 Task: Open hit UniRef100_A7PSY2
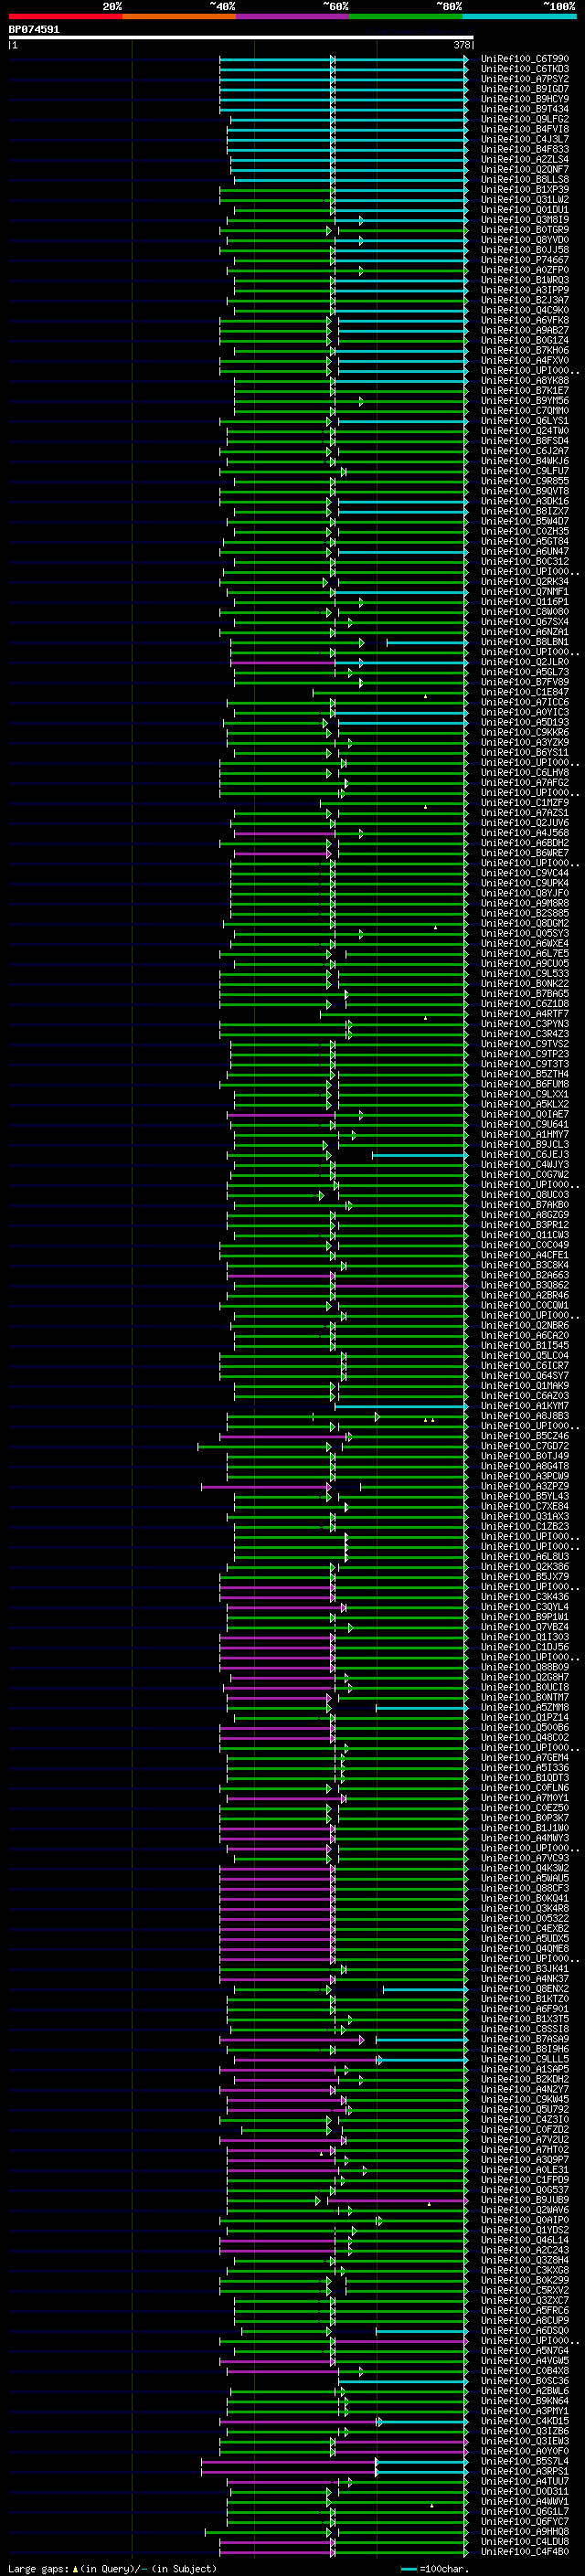click(525, 79)
